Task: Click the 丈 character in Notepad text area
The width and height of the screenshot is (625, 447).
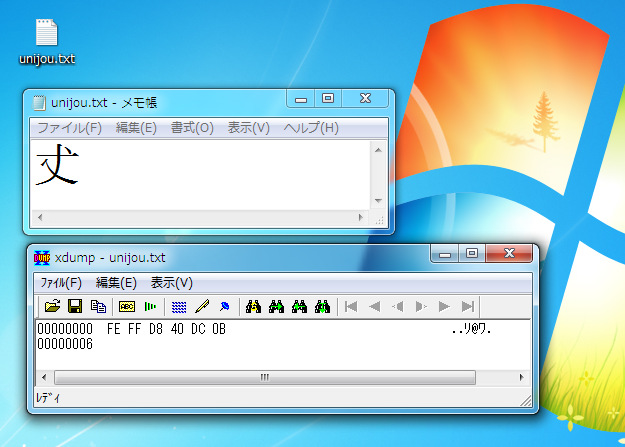Action: coord(57,165)
